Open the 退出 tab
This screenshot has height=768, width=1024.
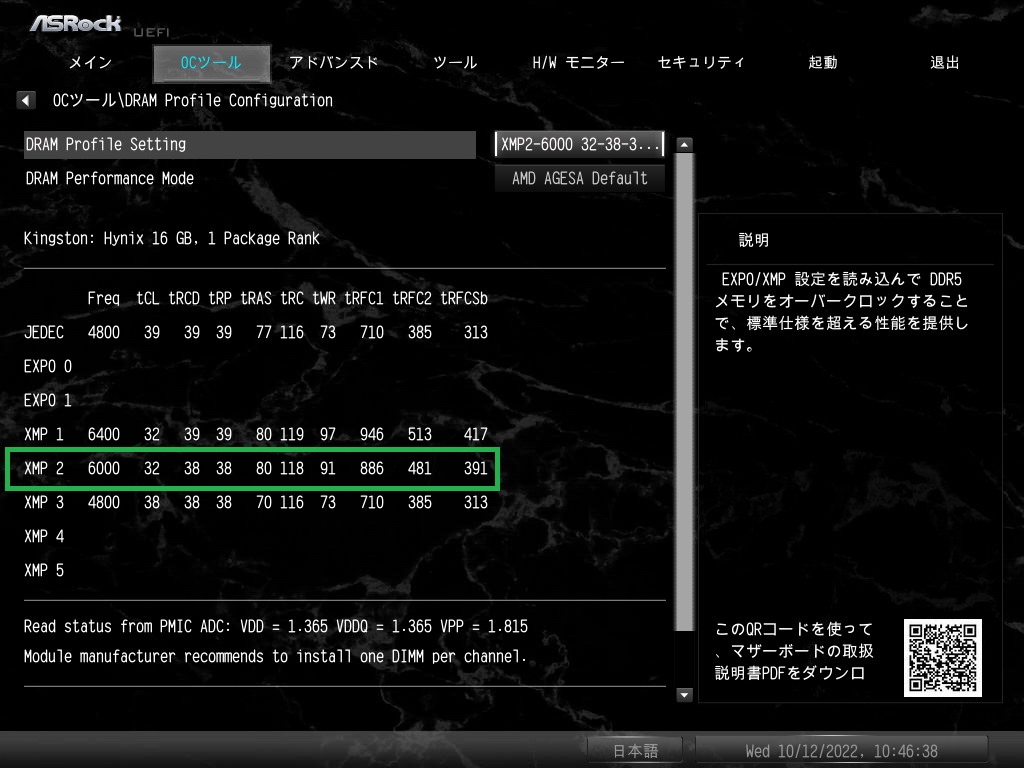coord(944,63)
